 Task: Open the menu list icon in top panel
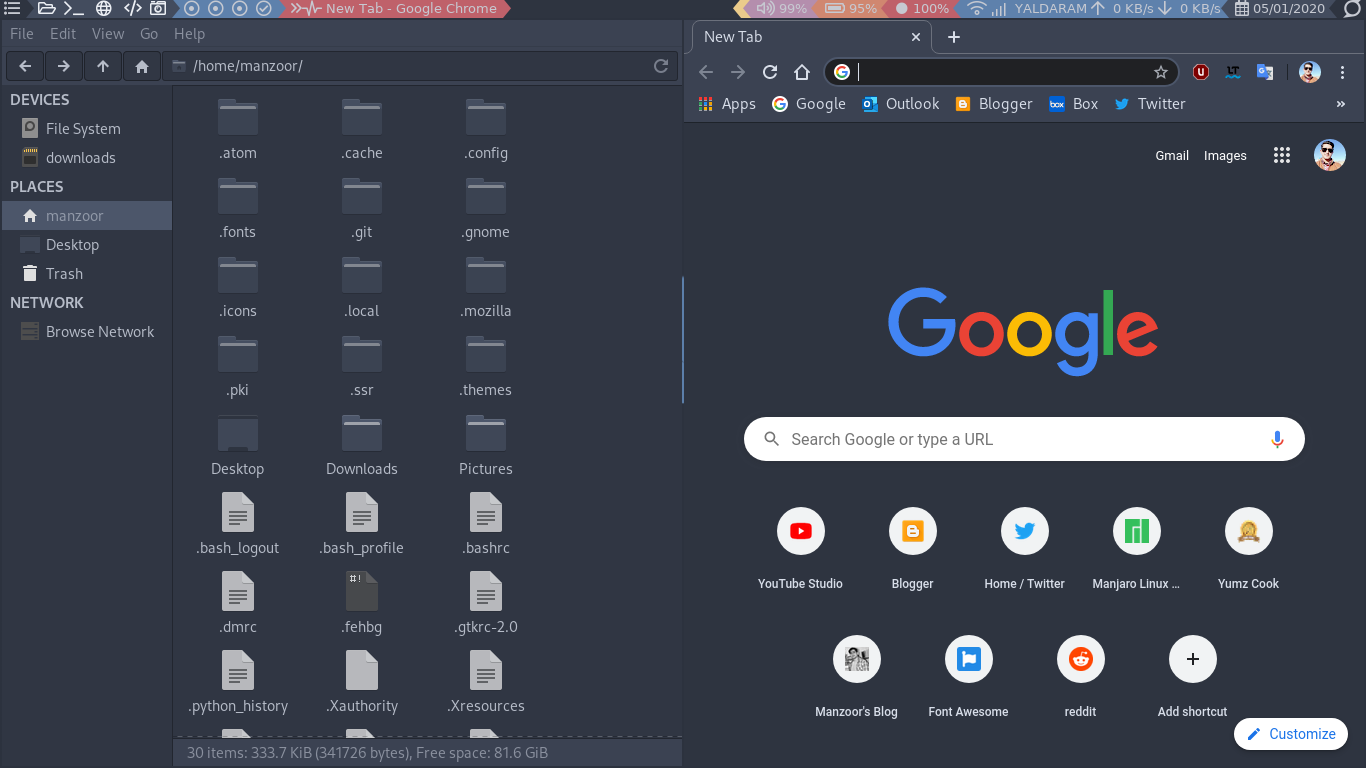coord(12,8)
